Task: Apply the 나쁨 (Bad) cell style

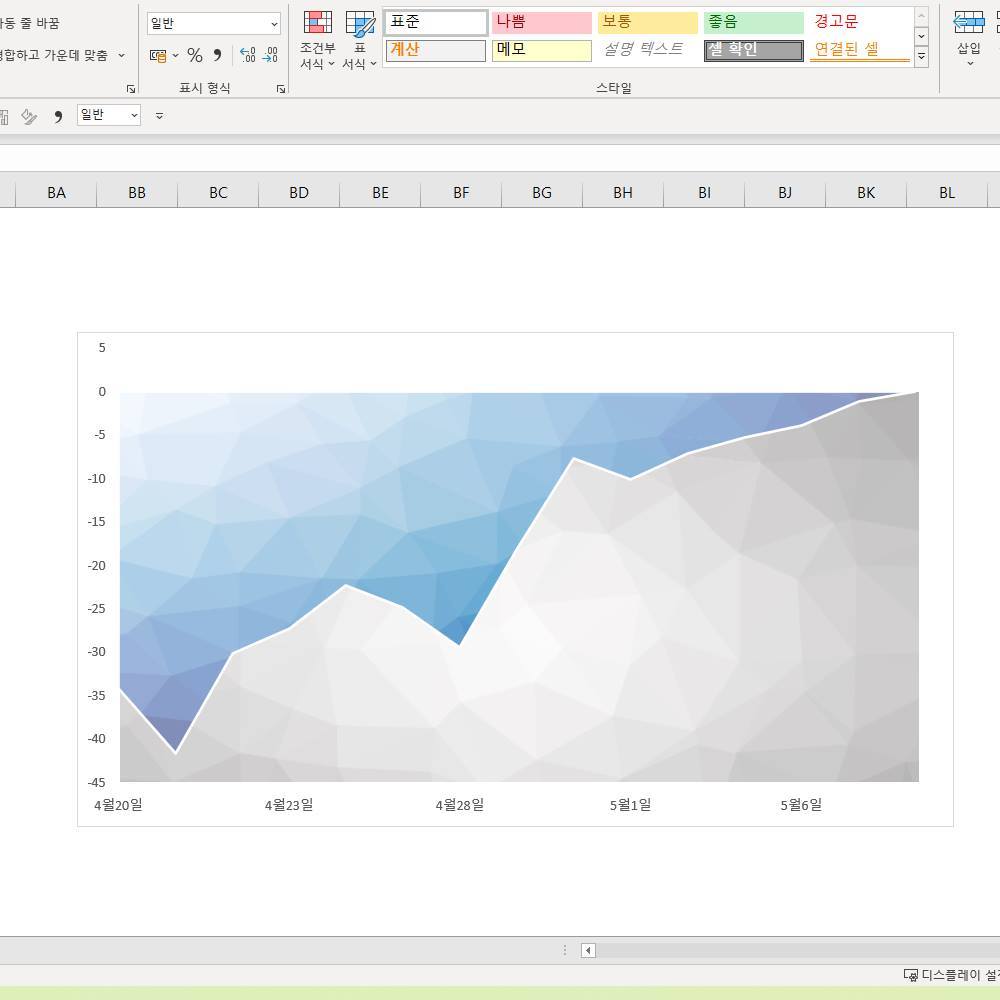Action: [x=541, y=22]
